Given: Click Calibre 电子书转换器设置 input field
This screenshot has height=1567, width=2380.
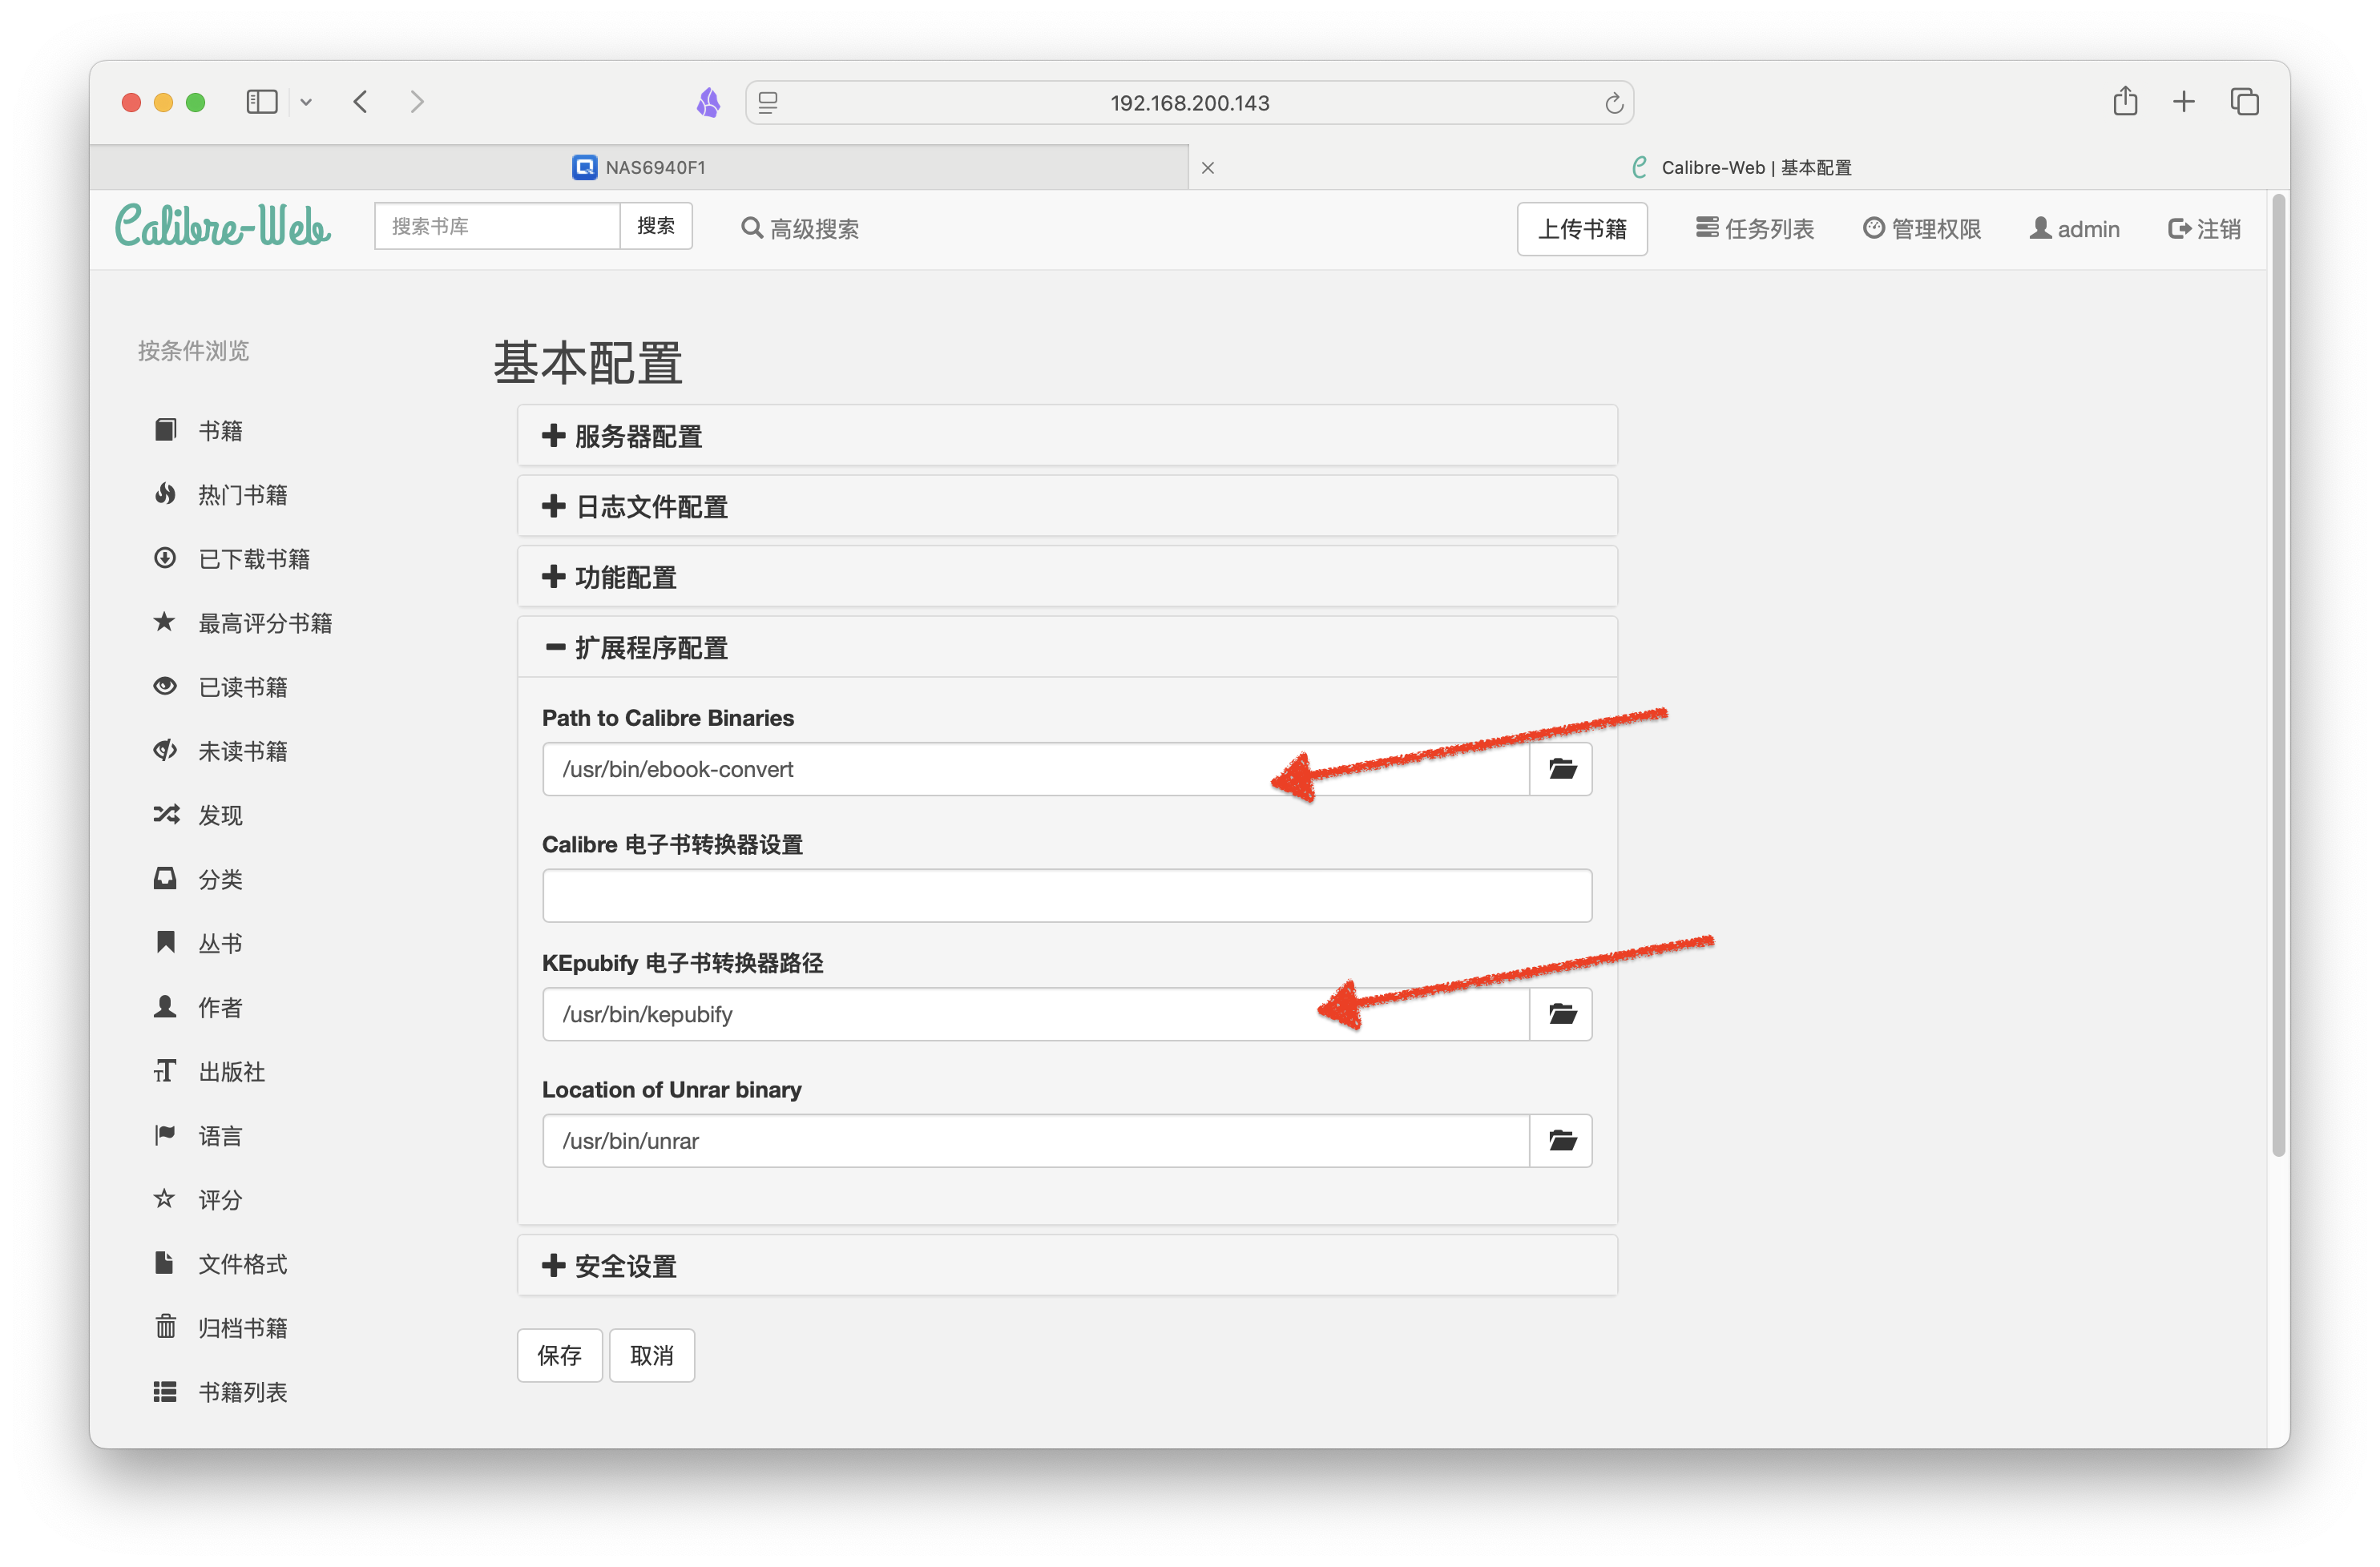Looking at the screenshot, I should coord(1067,896).
